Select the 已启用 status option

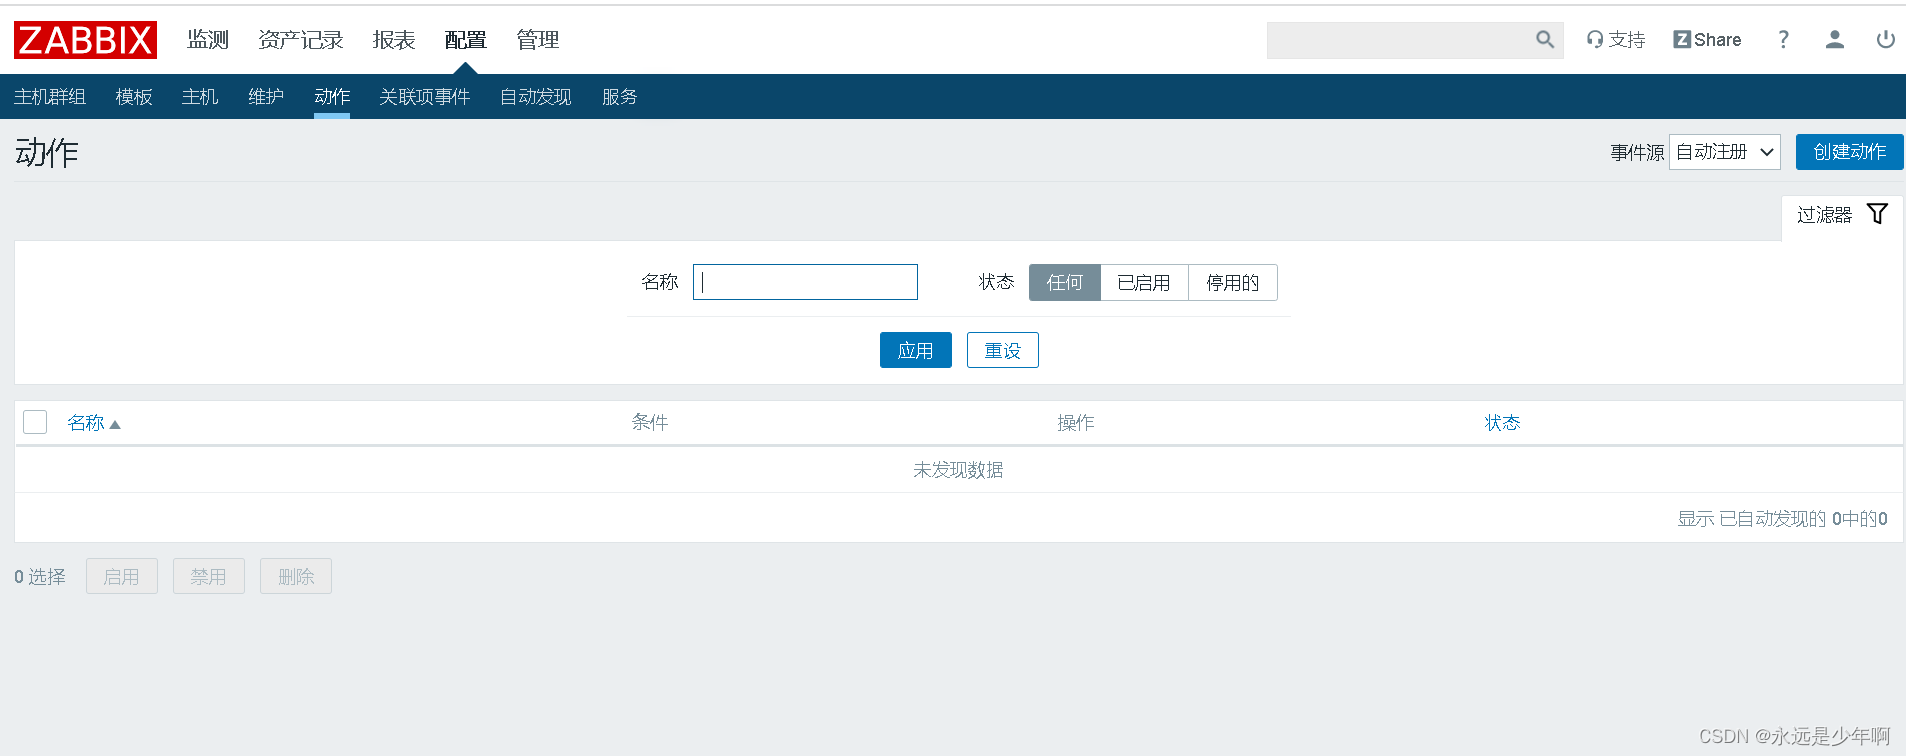[1144, 283]
